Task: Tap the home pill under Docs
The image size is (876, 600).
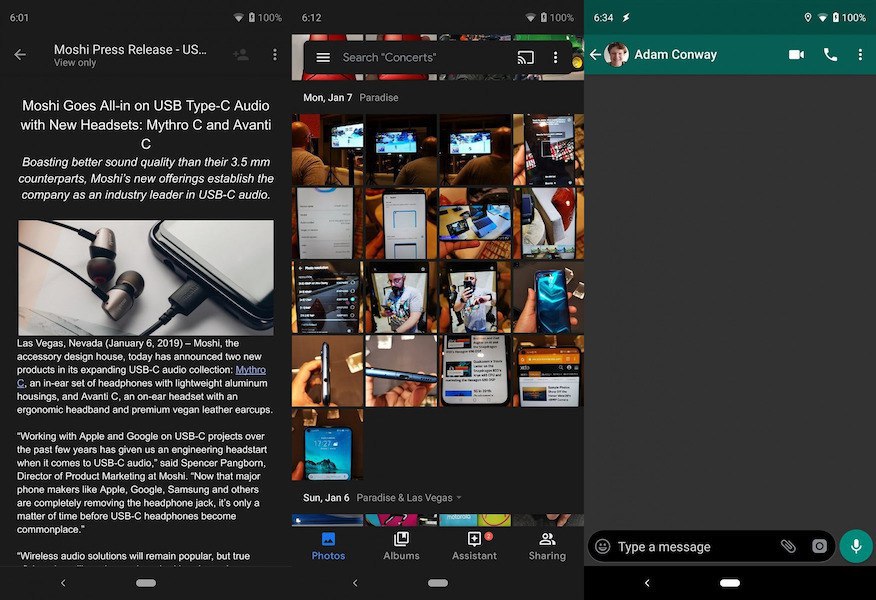Action: [146, 583]
